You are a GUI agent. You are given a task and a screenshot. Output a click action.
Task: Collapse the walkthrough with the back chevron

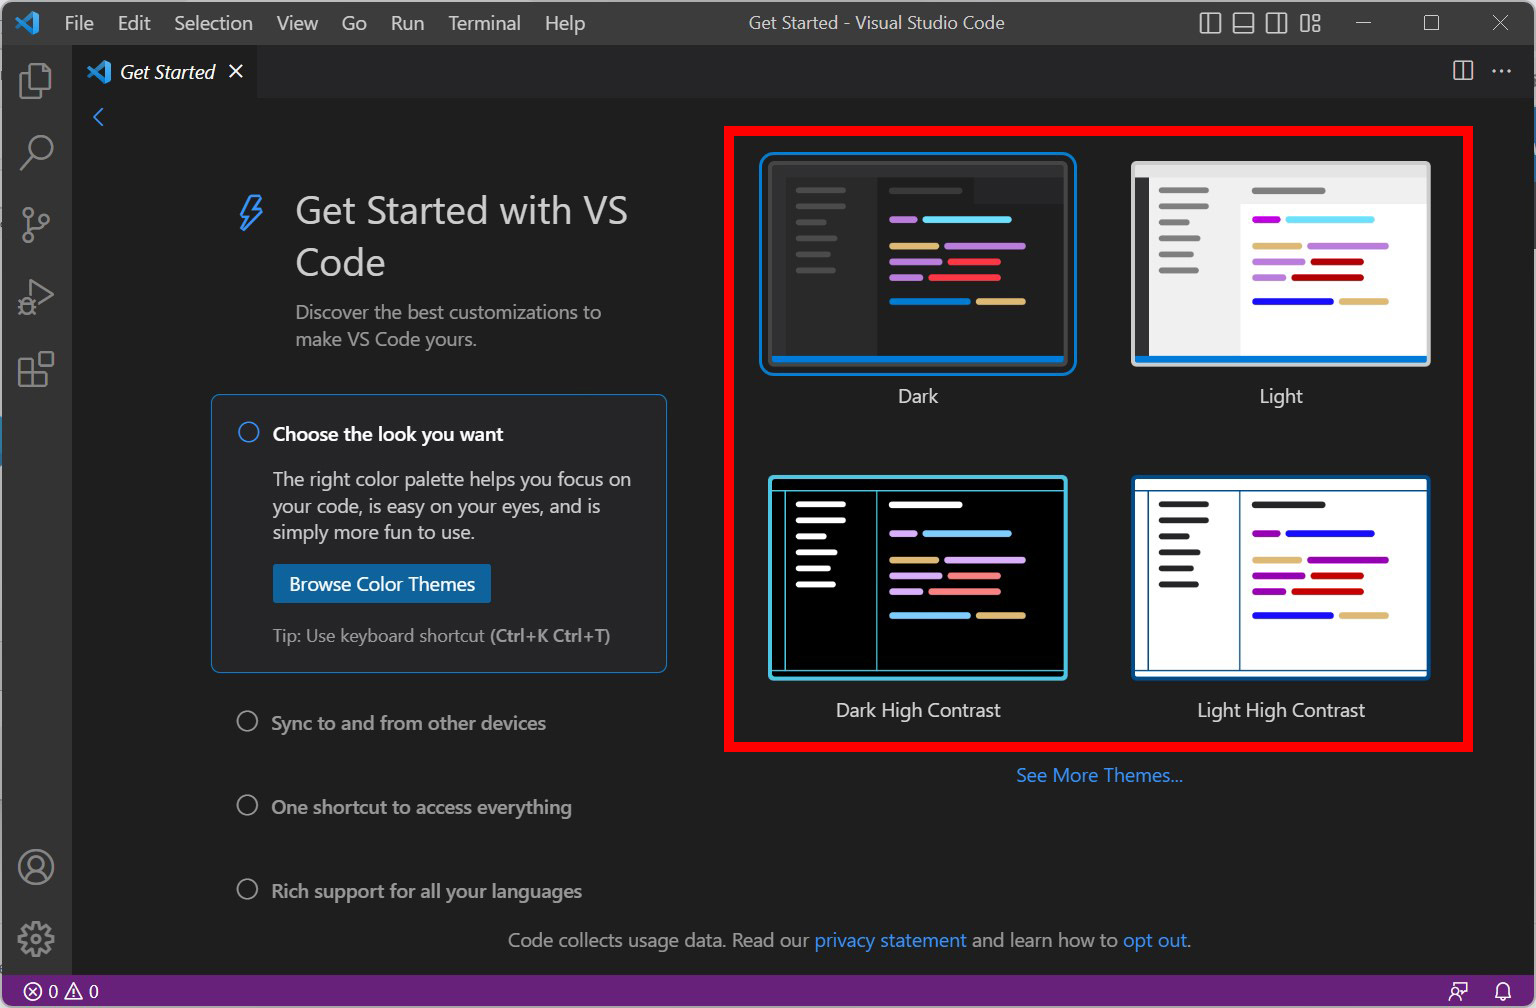97,116
